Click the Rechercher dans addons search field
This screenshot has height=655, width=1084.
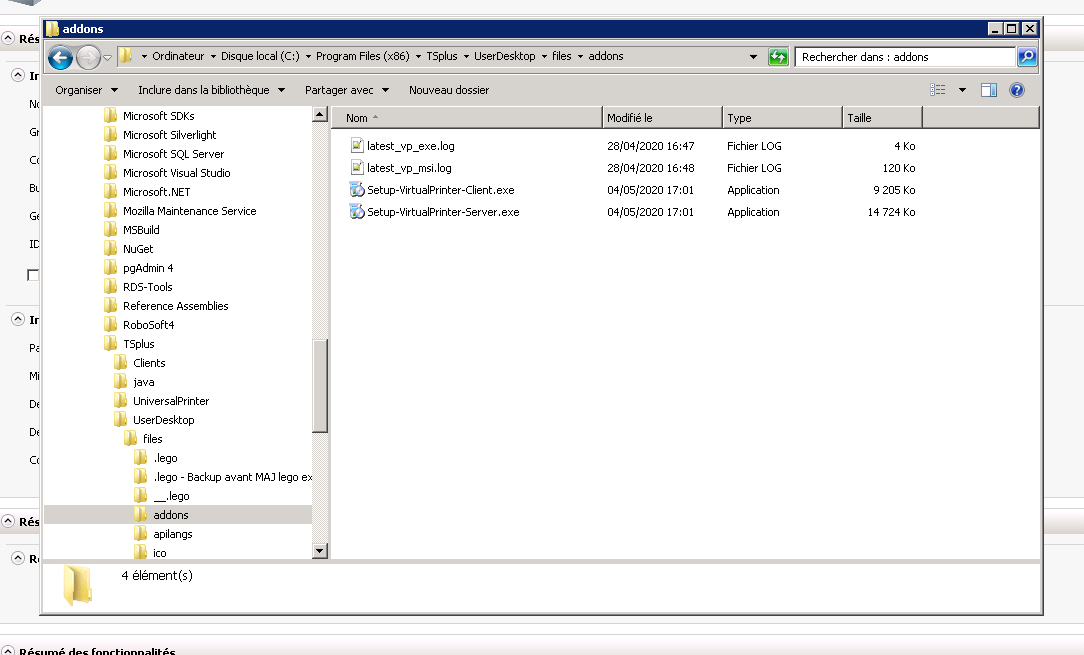900,56
